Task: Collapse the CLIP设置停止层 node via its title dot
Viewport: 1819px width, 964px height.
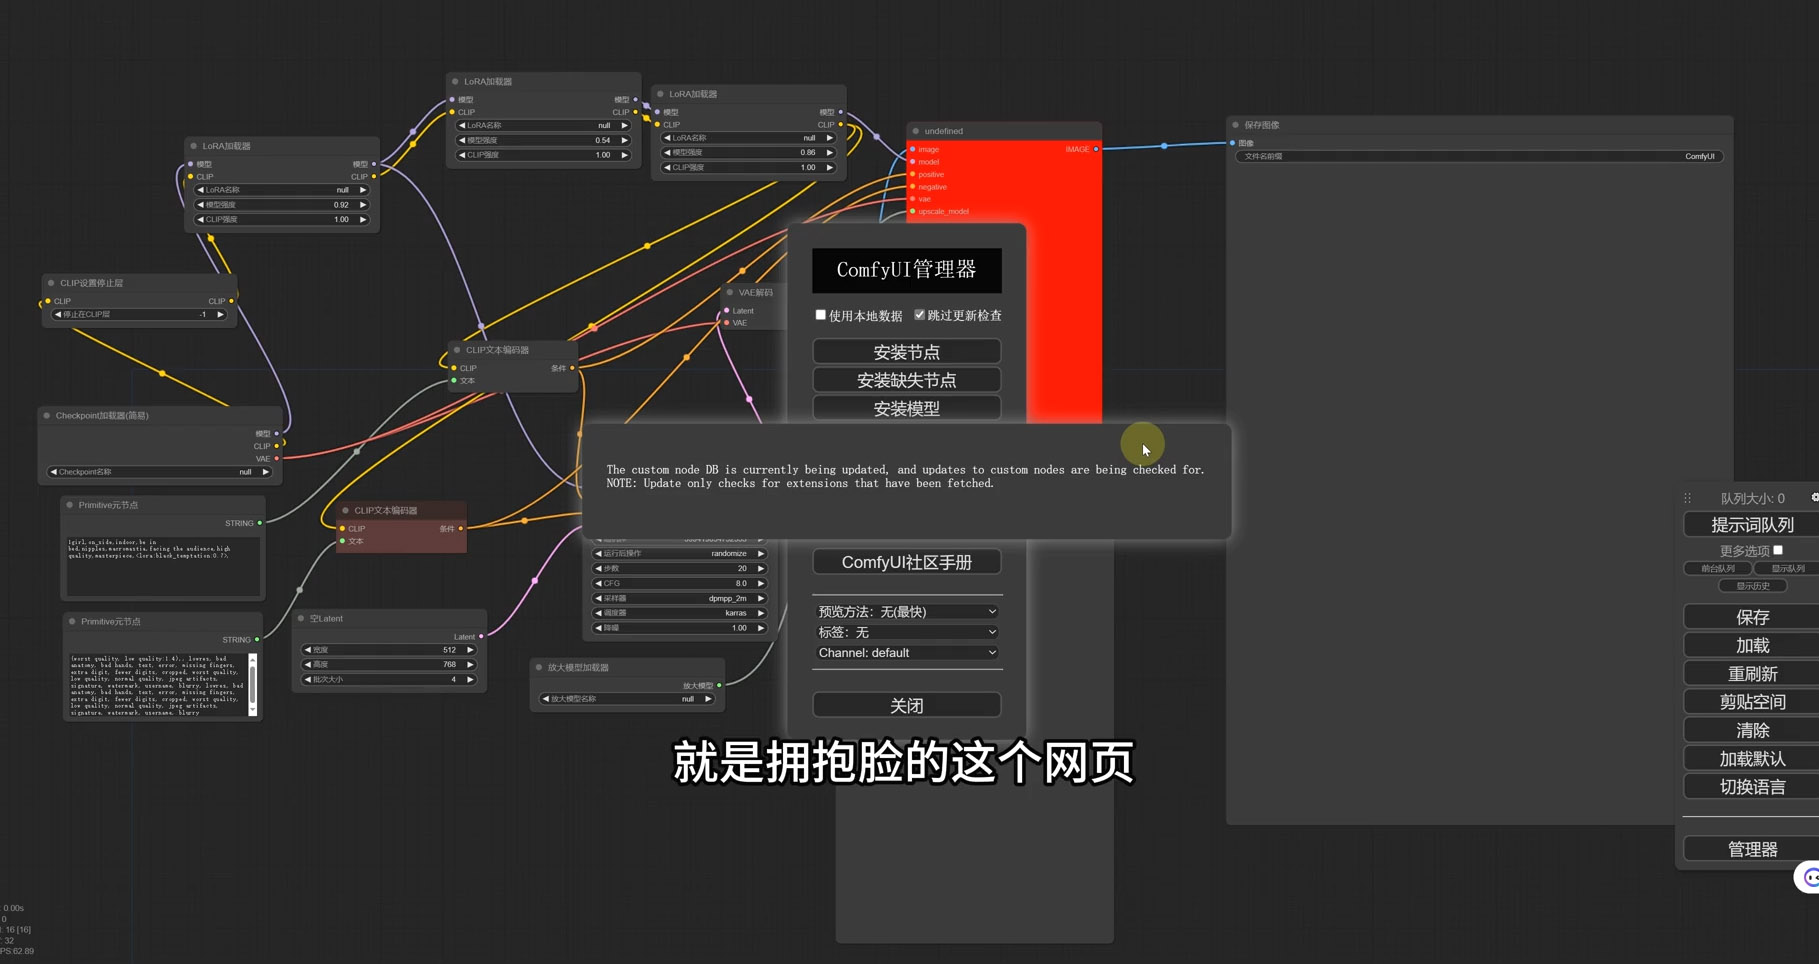Action: (x=51, y=283)
